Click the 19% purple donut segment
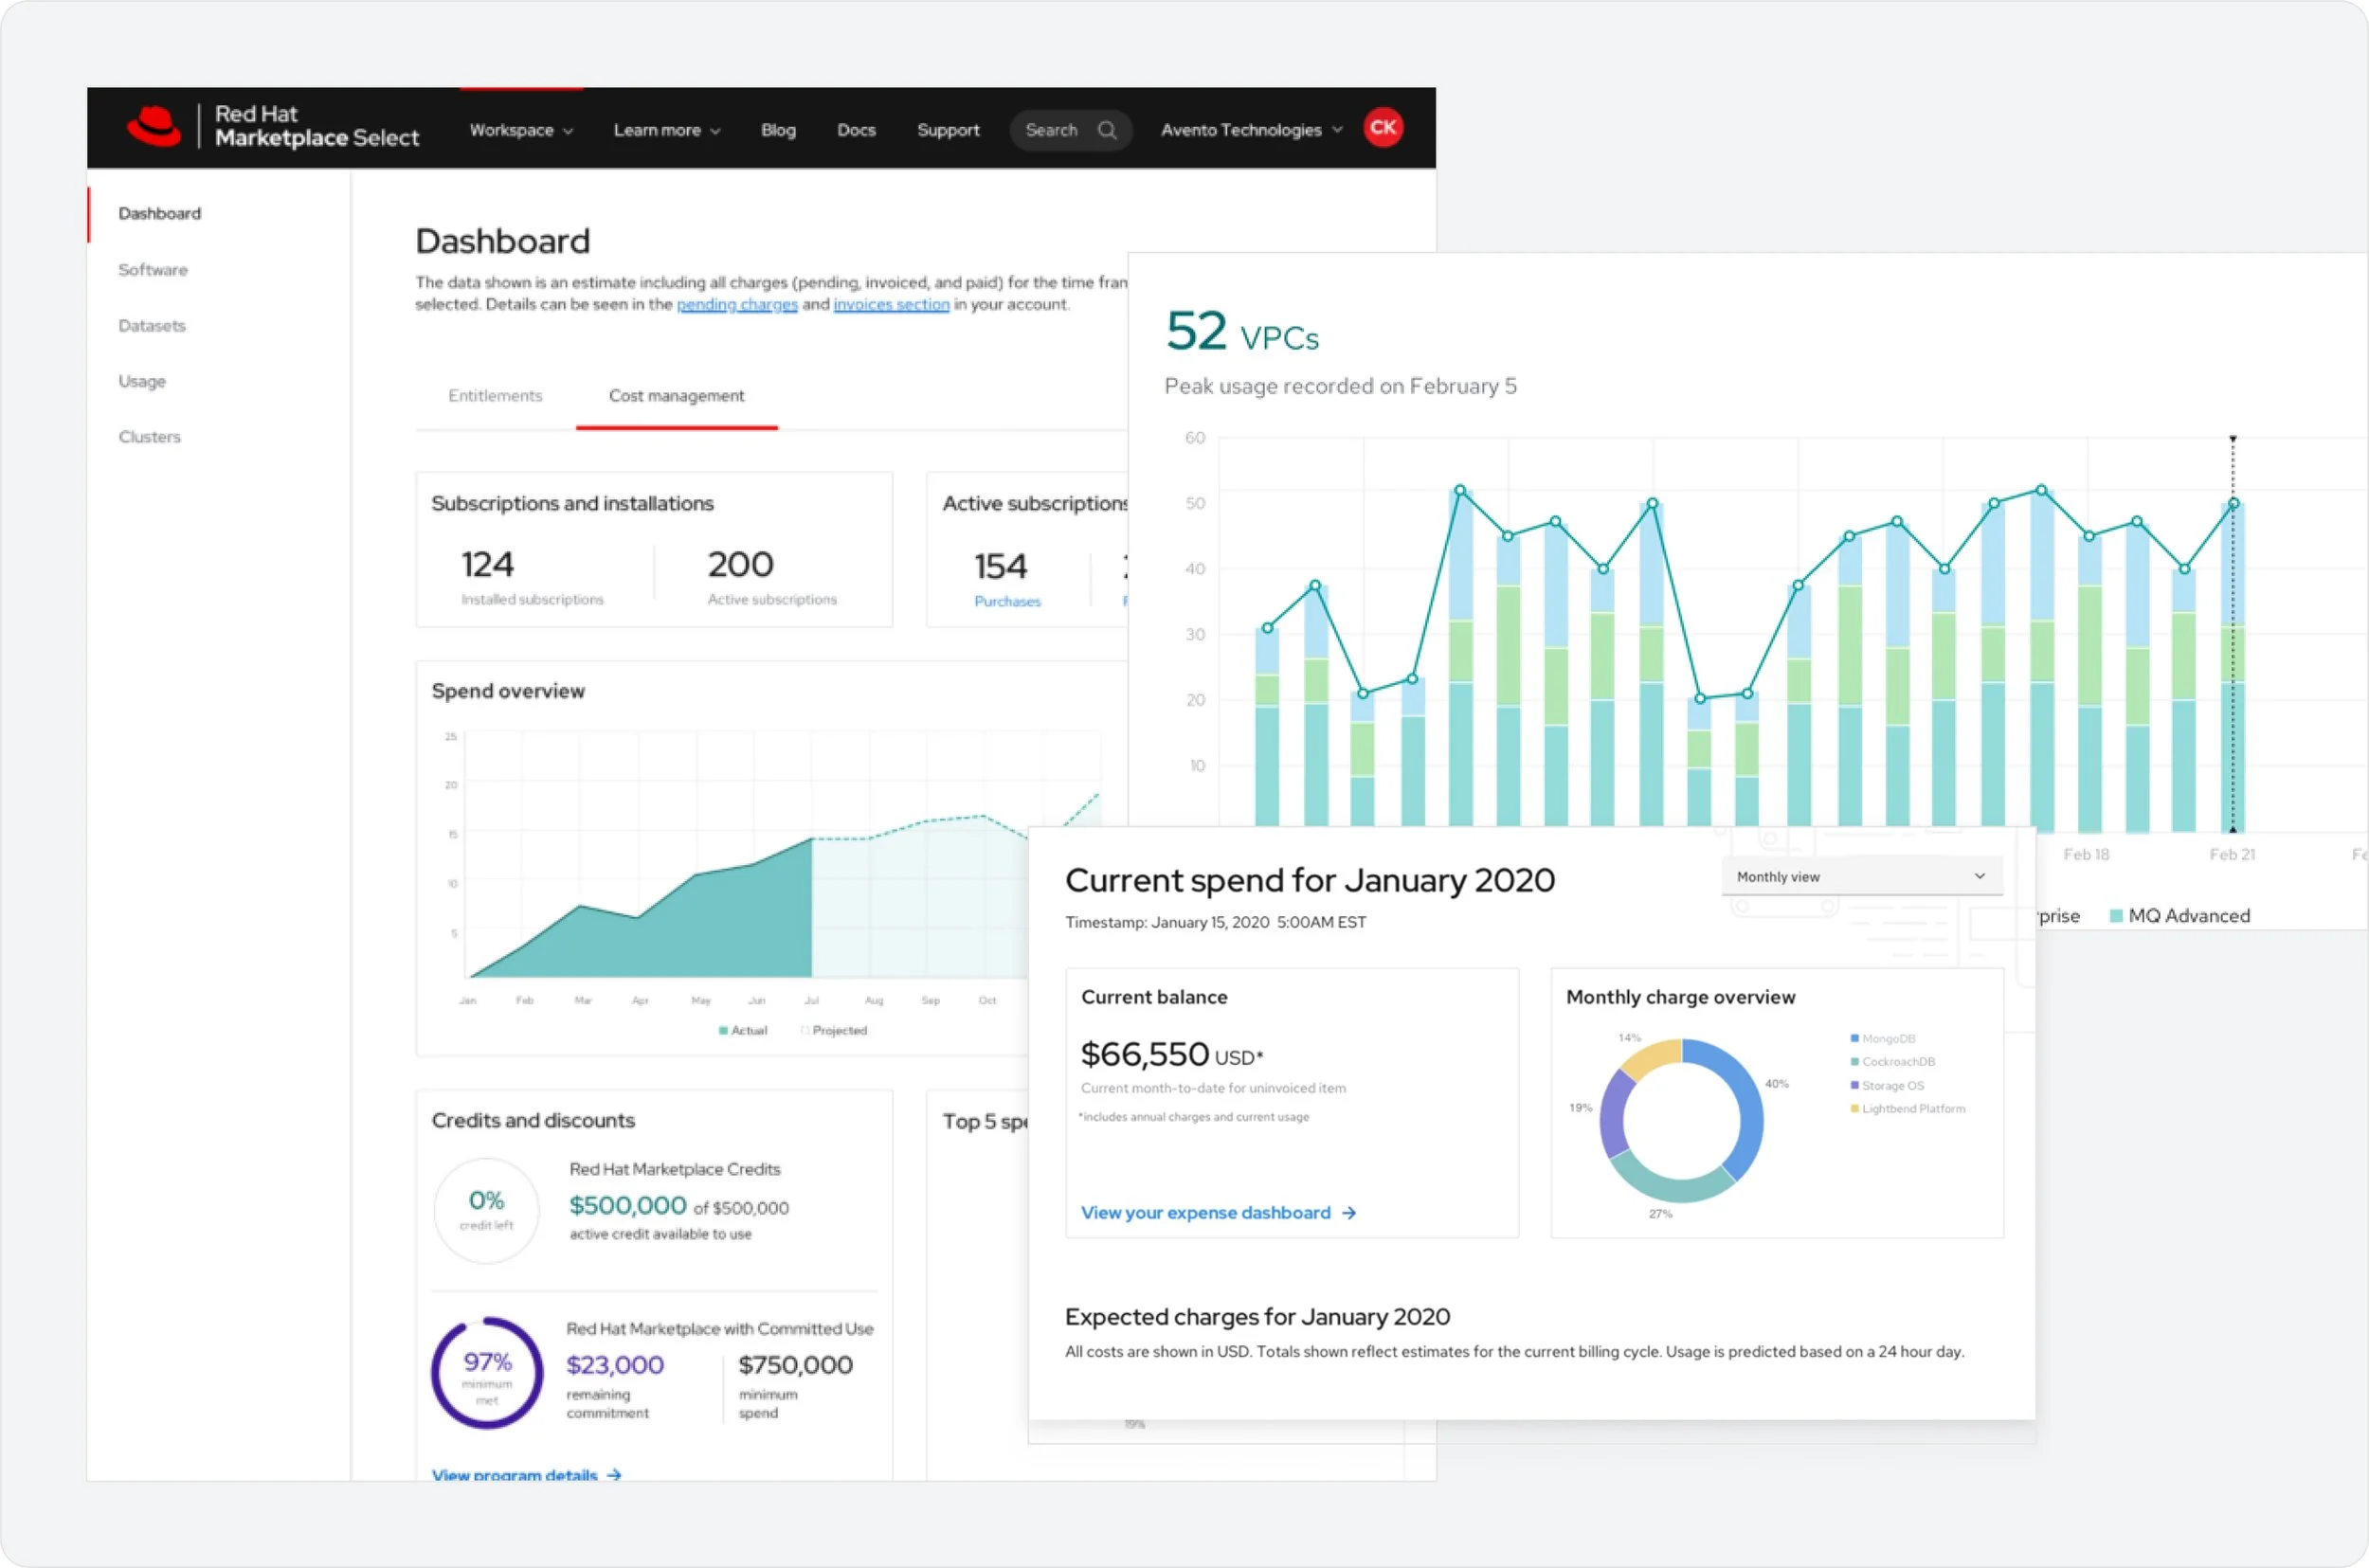Image resolution: width=2369 pixels, height=1568 pixels. point(1612,1114)
